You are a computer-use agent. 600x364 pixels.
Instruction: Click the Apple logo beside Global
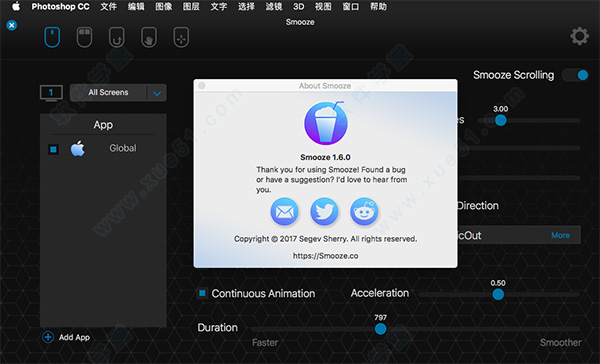pyautogui.click(x=78, y=149)
